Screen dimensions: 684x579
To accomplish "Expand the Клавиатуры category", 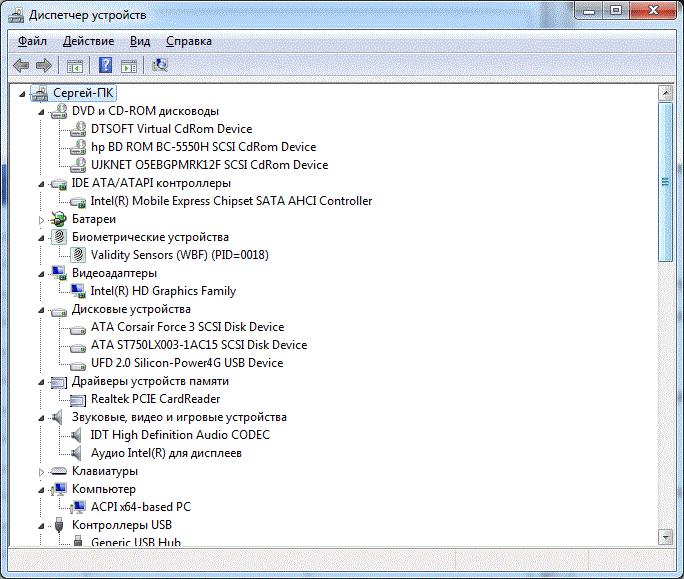I will 42,471.
